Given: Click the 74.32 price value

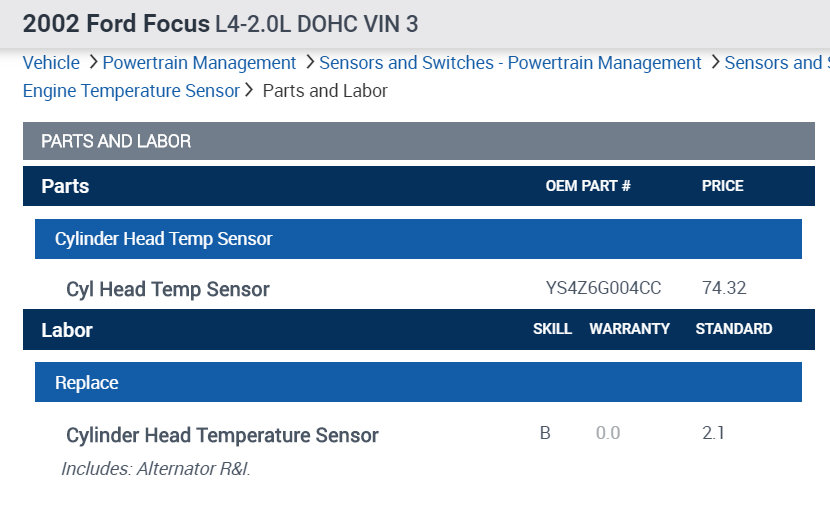Looking at the screenshot, I should (724, 289).
